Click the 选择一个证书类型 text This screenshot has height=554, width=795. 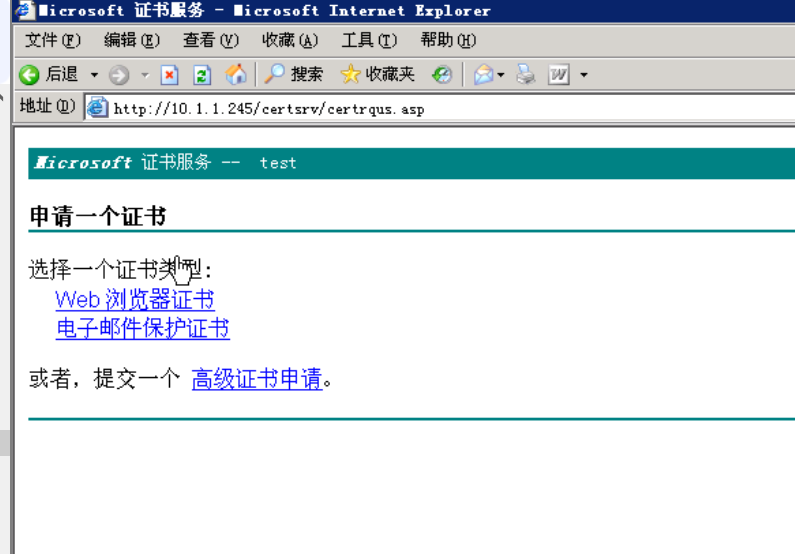click(120, 269)
